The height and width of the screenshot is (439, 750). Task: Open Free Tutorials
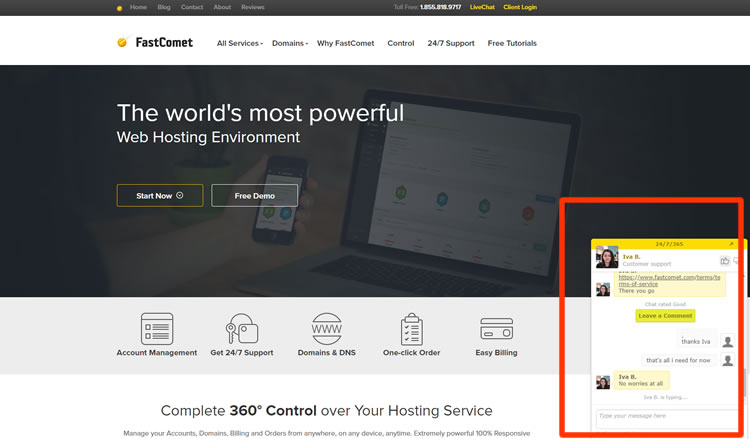pyautogui.click(x=512, y=43)
